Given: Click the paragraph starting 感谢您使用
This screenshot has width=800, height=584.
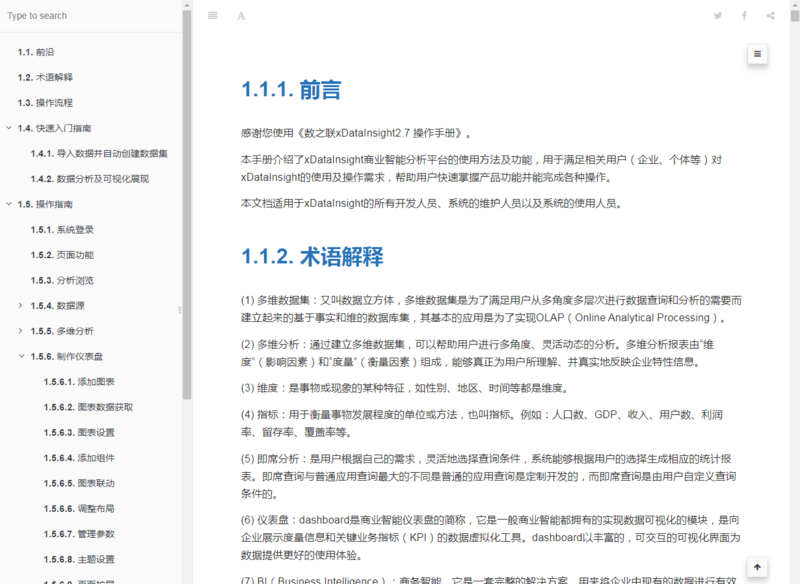Looking at the screenshot, I should (356, 134).
